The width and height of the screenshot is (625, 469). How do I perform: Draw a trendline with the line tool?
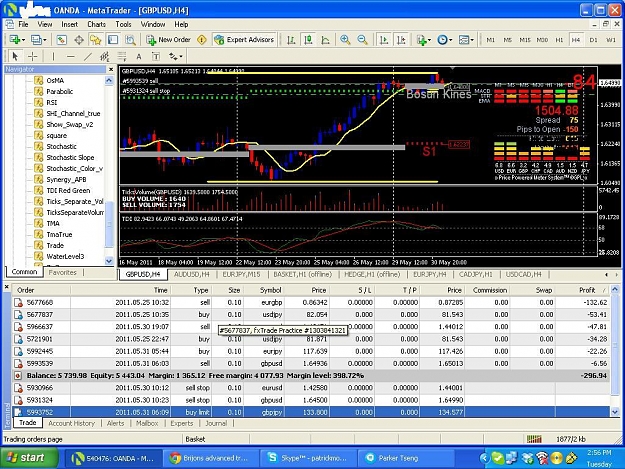[88, 57]
